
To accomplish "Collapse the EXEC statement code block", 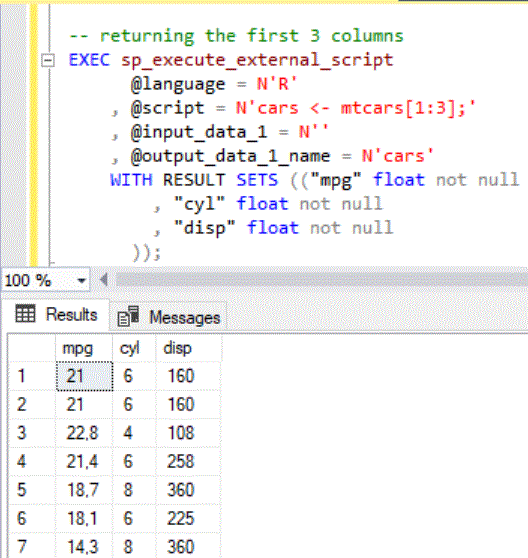I will click(48, 60).
